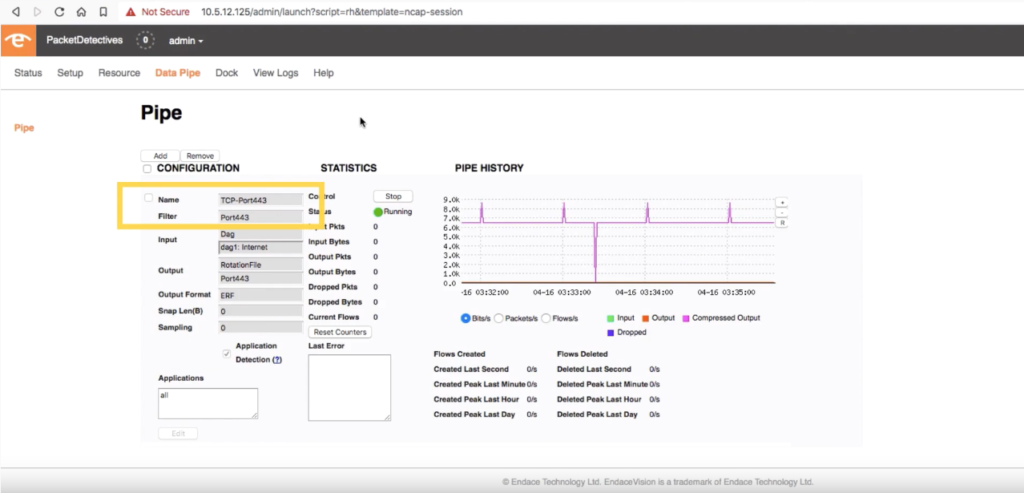Open the View Logs menu
Viewport: 1024px width, 493px height.
276,72
